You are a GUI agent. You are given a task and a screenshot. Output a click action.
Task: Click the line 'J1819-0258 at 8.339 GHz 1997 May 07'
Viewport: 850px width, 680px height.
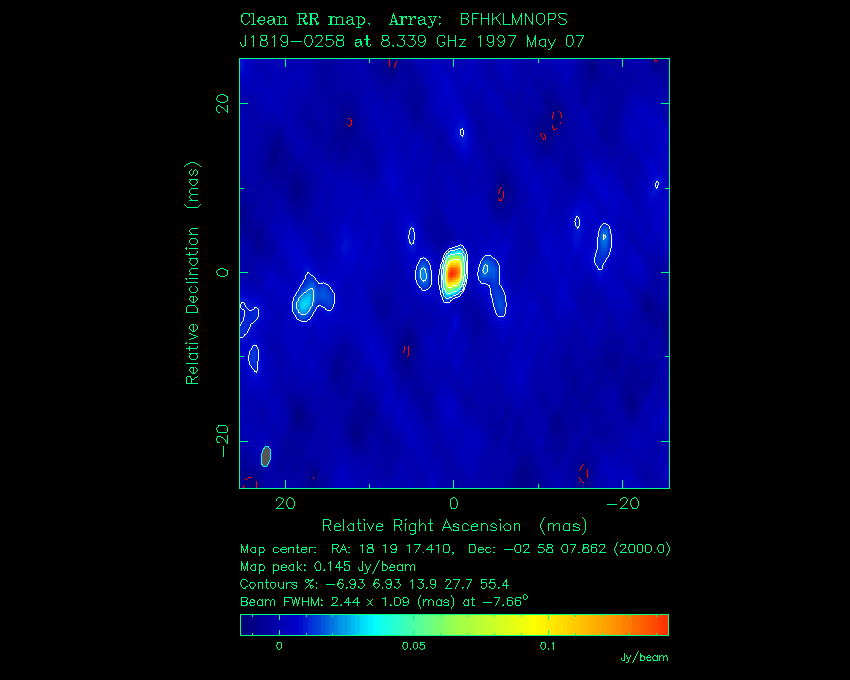coord(412,42)
